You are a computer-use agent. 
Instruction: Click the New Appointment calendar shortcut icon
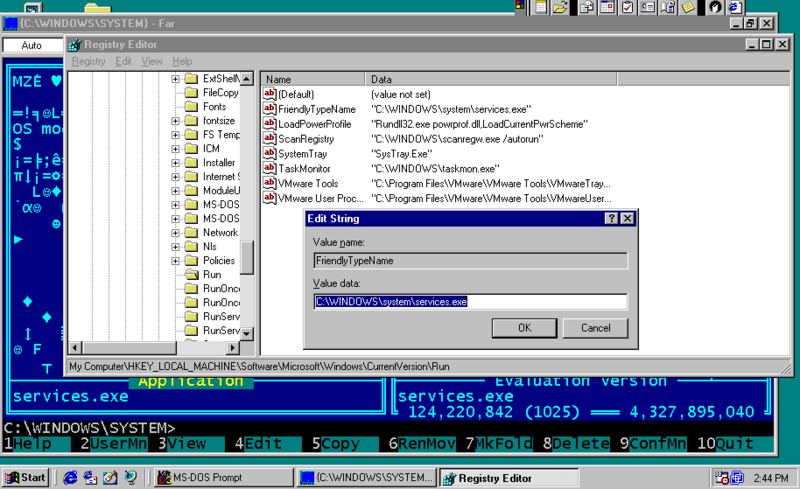(x=607, y=7)
